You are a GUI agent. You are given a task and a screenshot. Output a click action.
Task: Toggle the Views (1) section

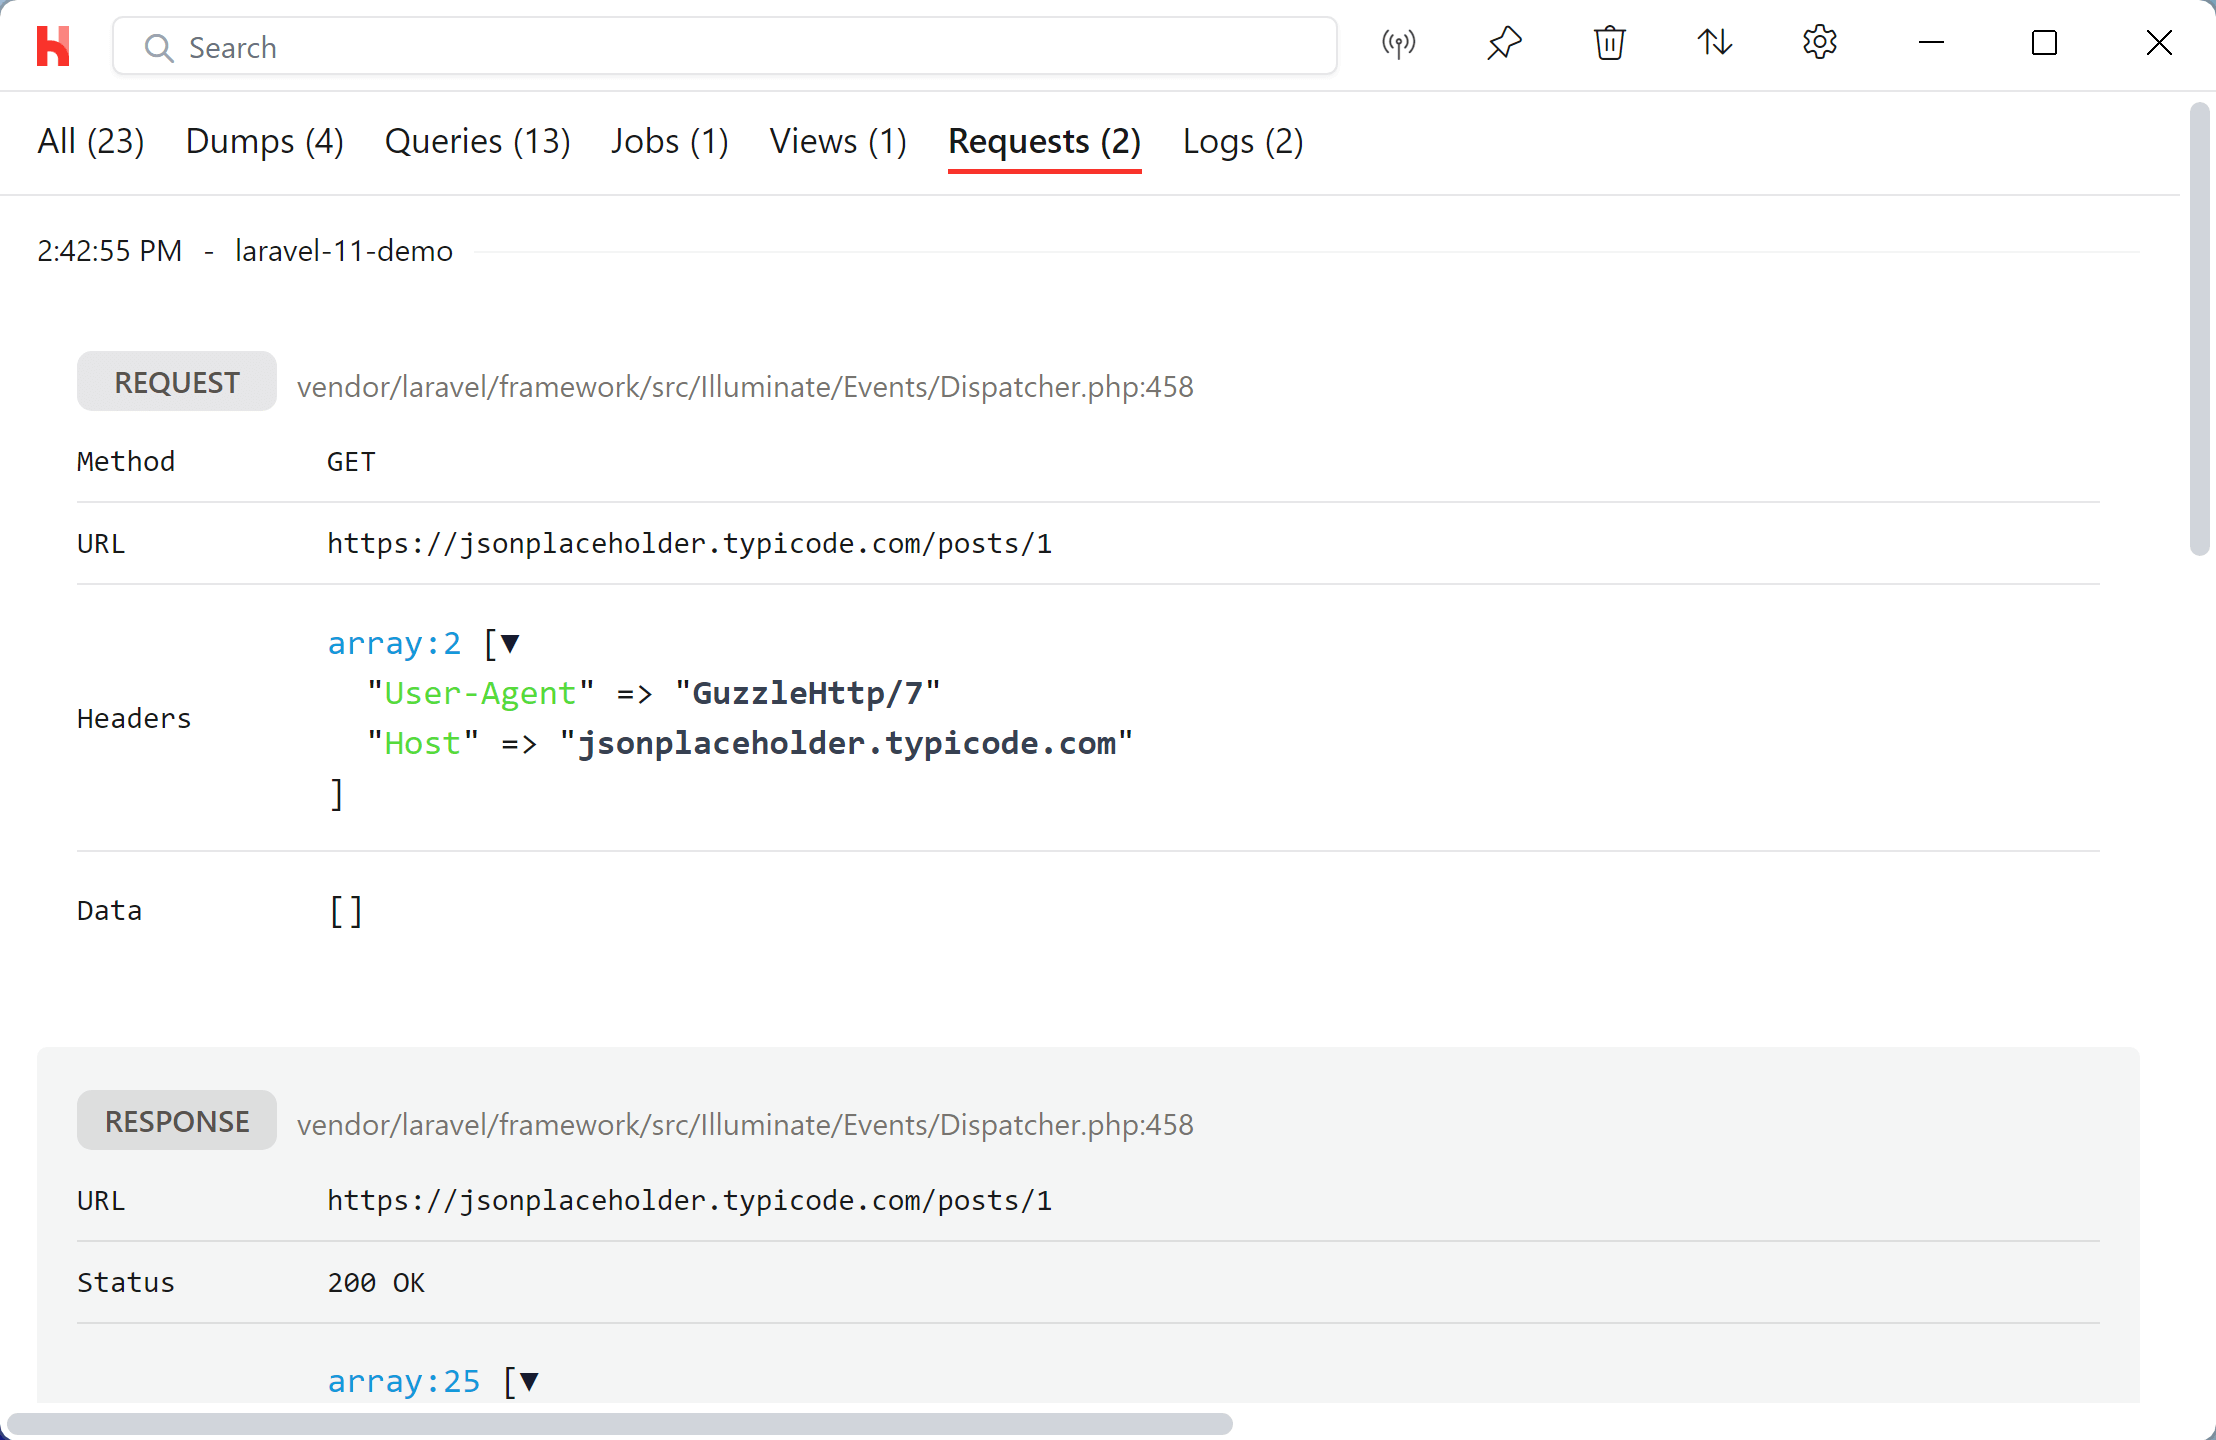[x=837, y=142]
